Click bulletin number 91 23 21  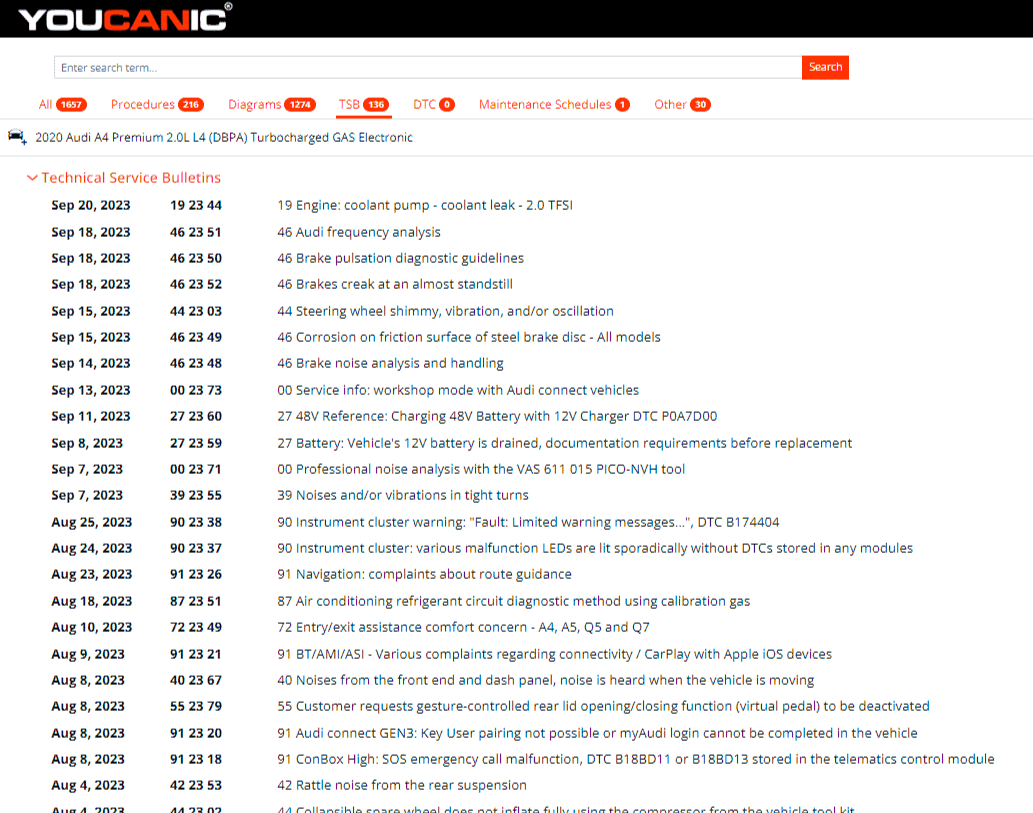196,654
